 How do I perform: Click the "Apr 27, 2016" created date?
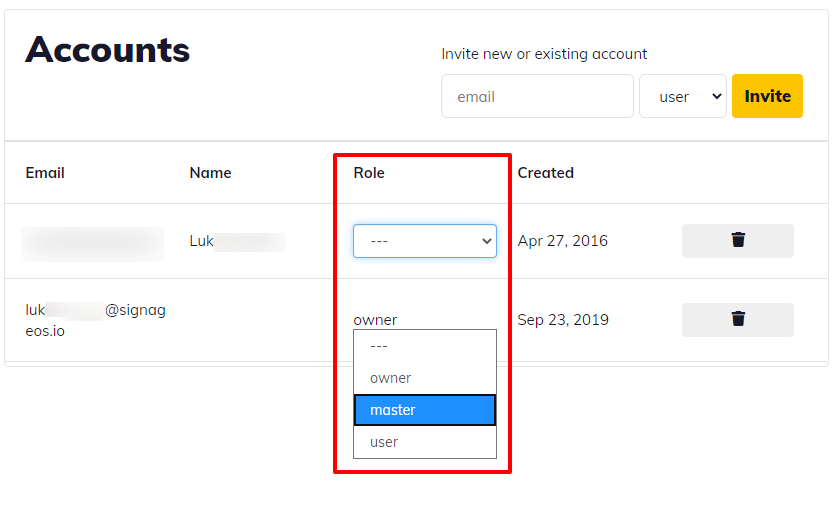click(x=562, y=241)
